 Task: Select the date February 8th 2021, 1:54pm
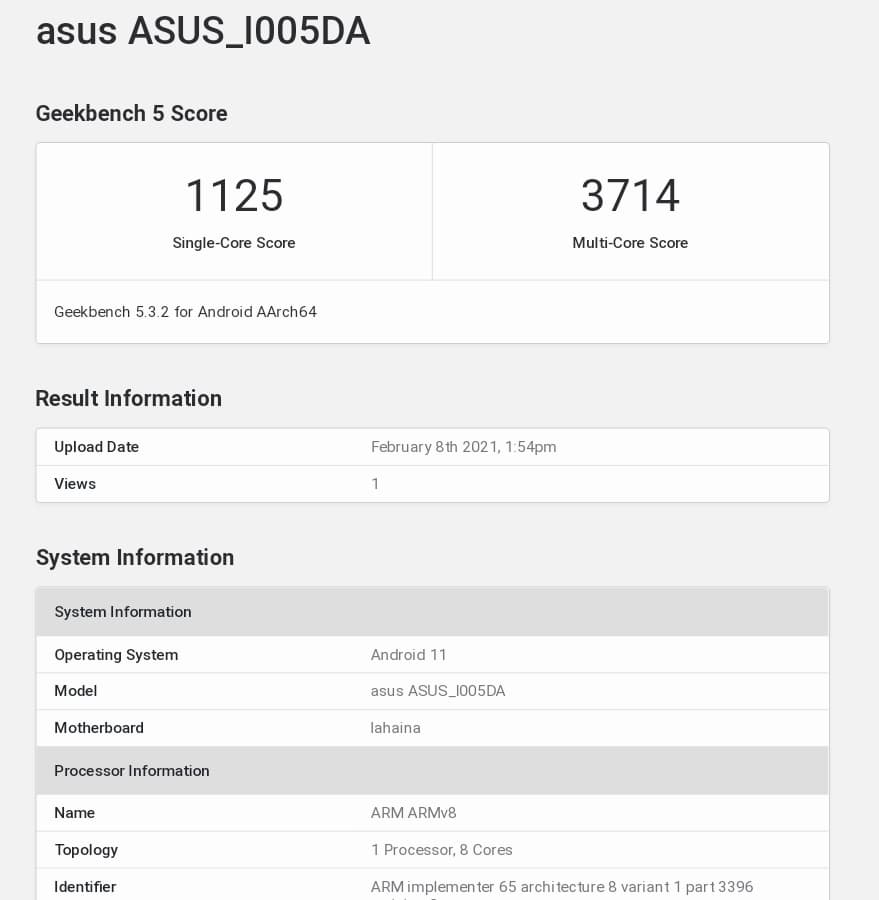[x=463, y=447]
